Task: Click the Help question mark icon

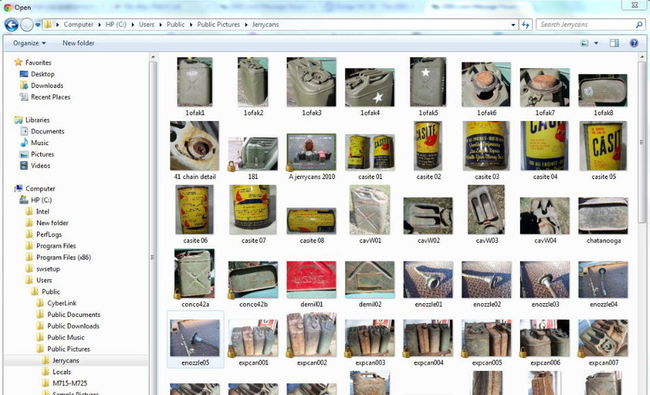Action: (634, 43)
